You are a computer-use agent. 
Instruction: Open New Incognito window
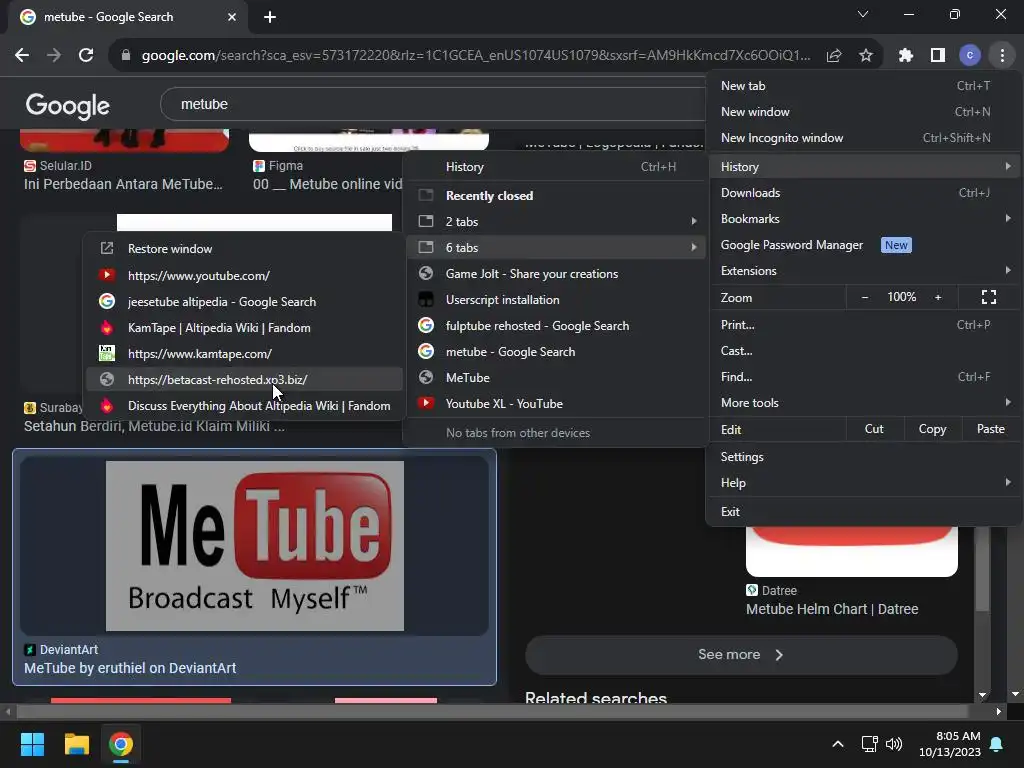tap(864, 138)
